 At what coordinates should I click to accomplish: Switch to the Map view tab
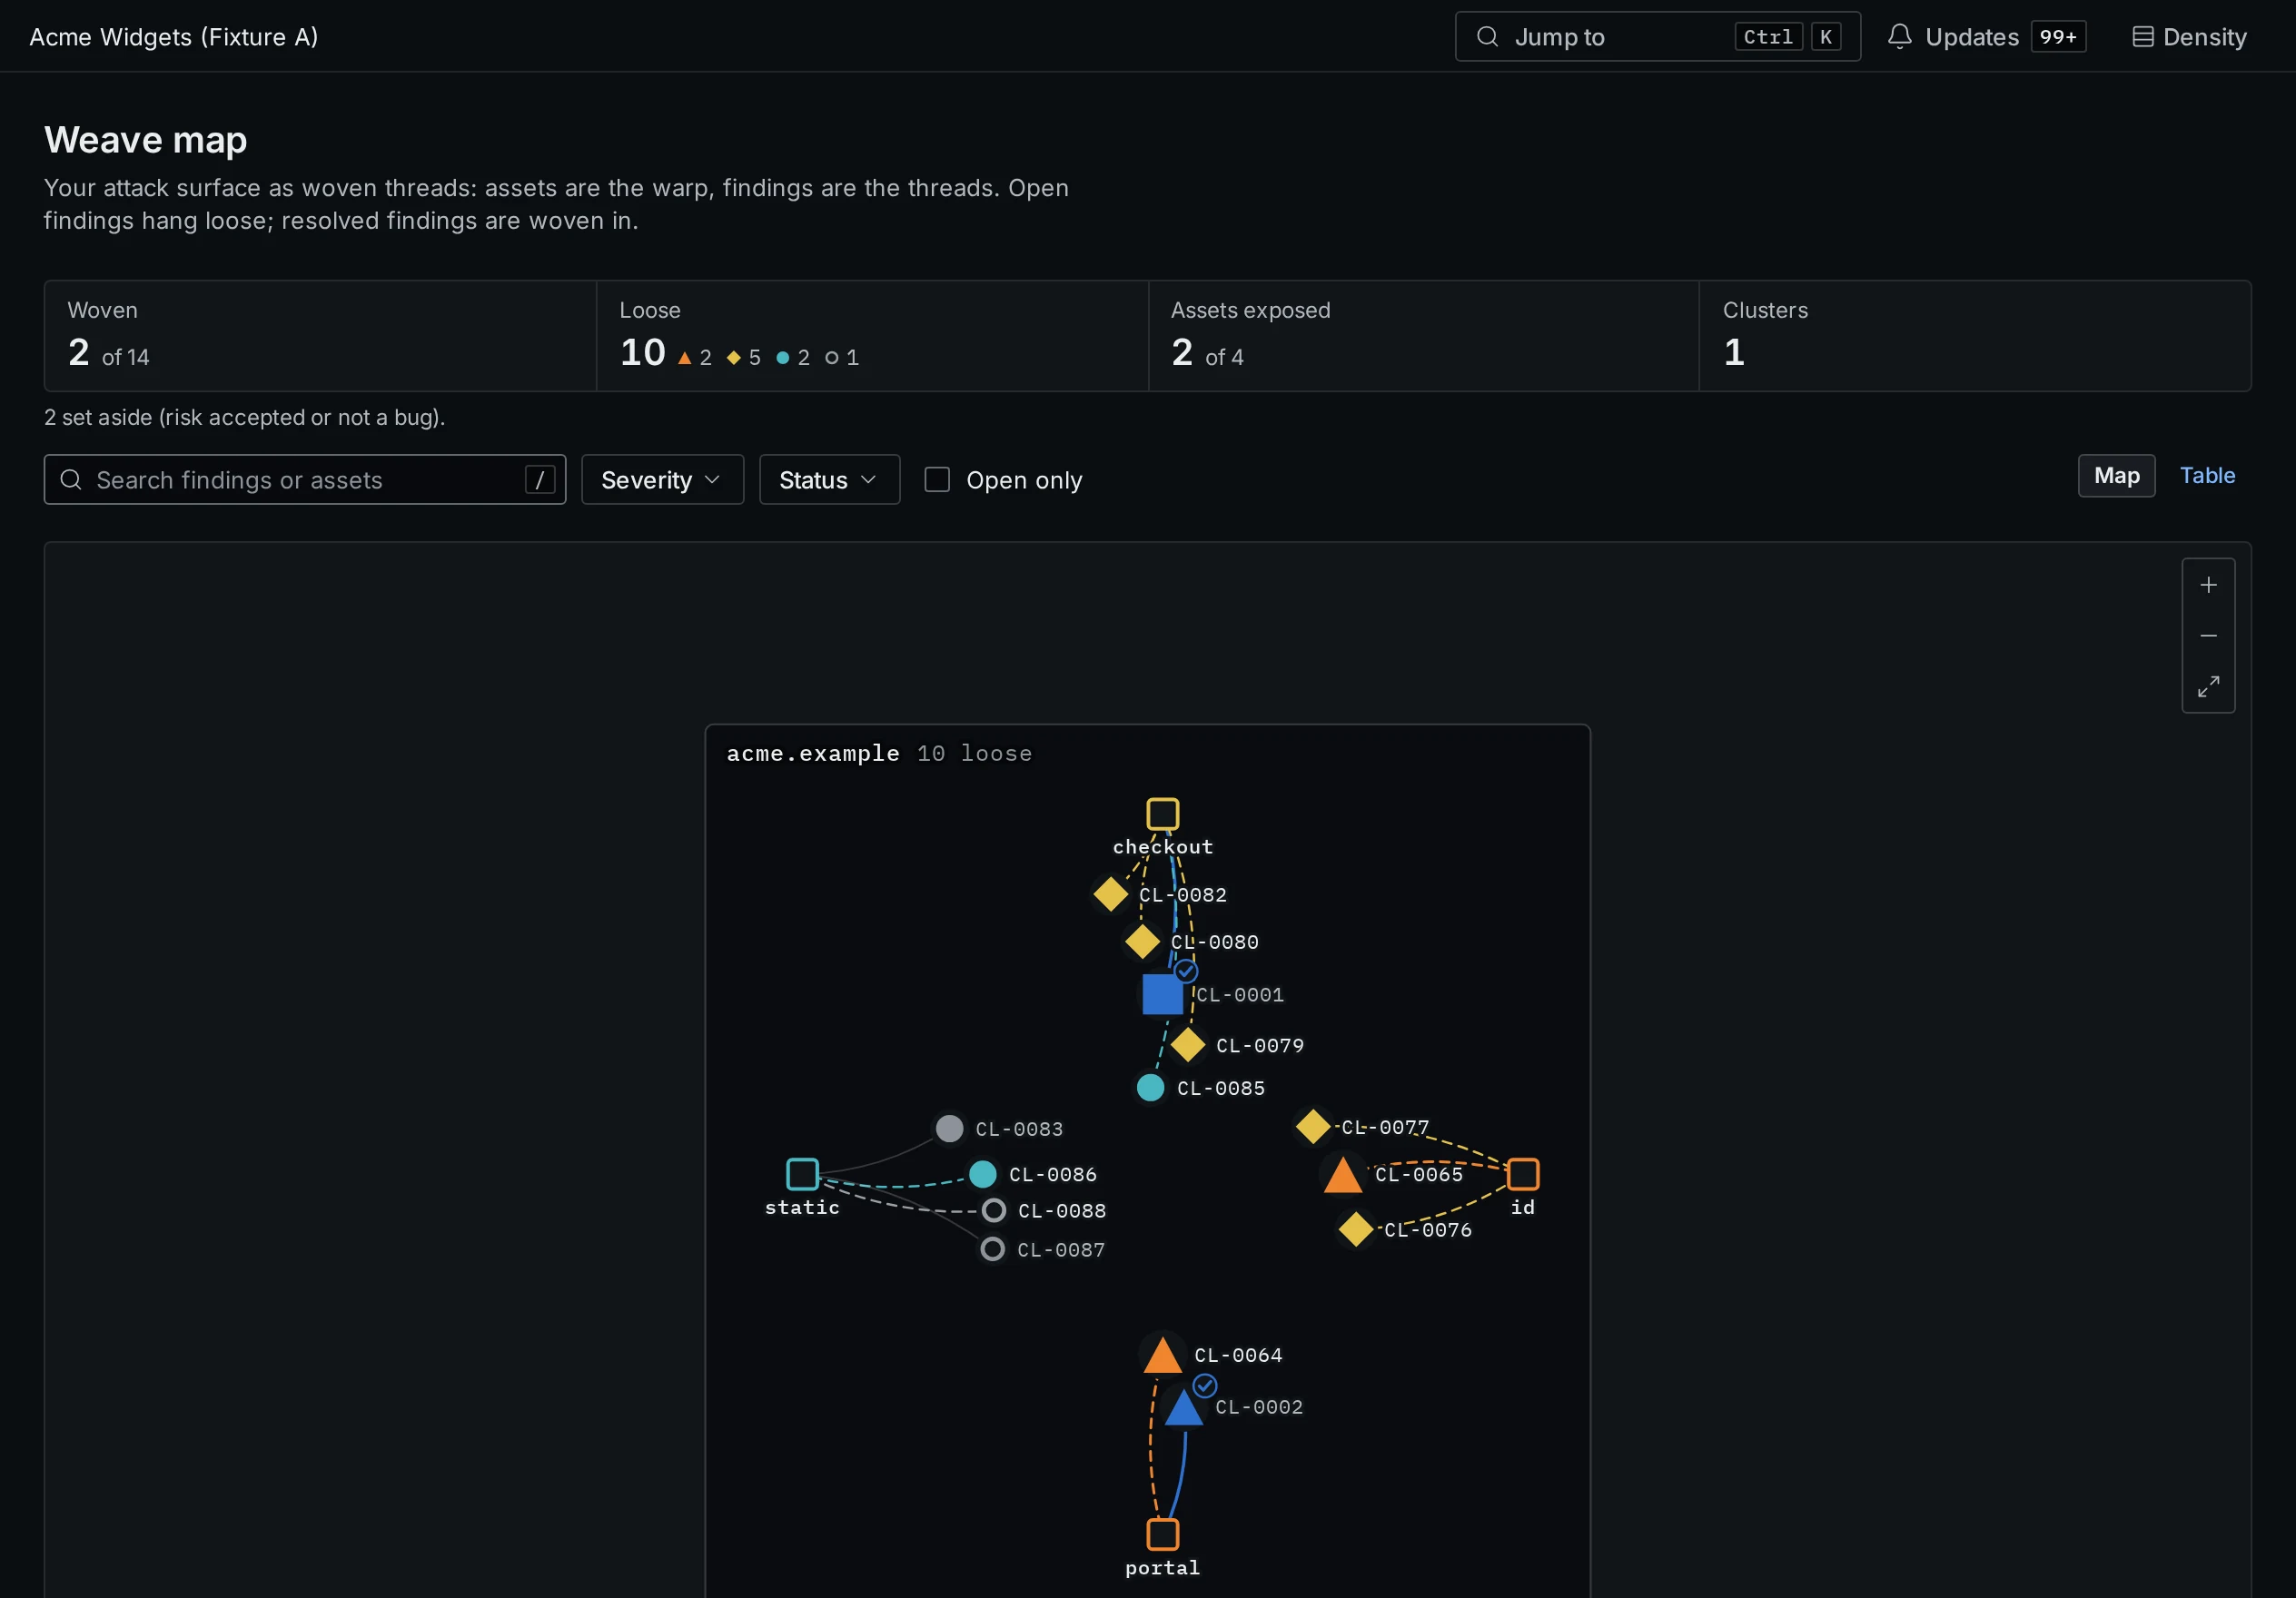(x=2116, y=476)
